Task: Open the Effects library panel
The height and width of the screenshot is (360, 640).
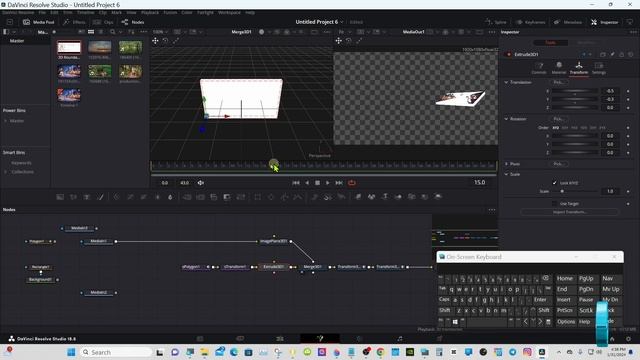Action: 74,22
